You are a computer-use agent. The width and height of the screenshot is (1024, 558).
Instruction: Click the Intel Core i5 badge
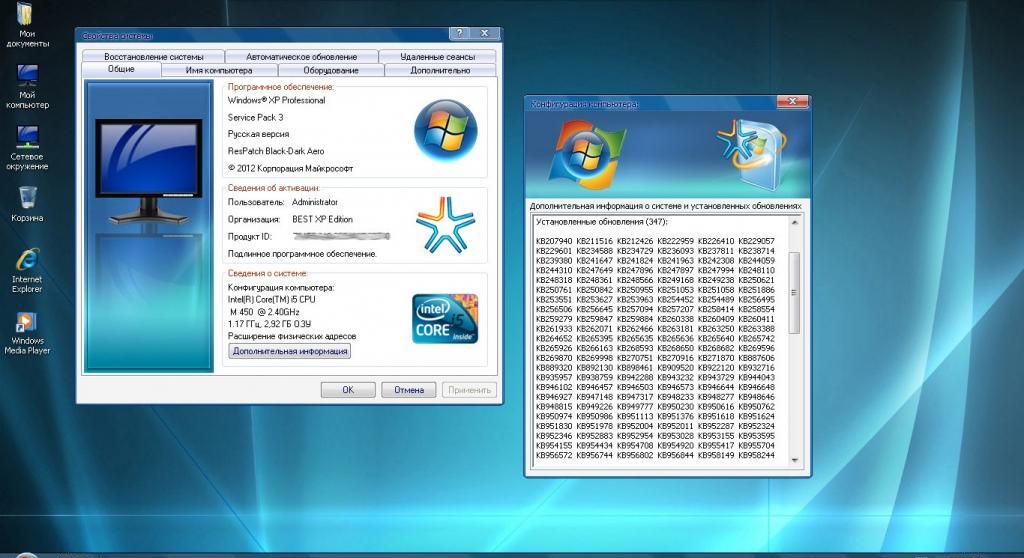point(445,318)
